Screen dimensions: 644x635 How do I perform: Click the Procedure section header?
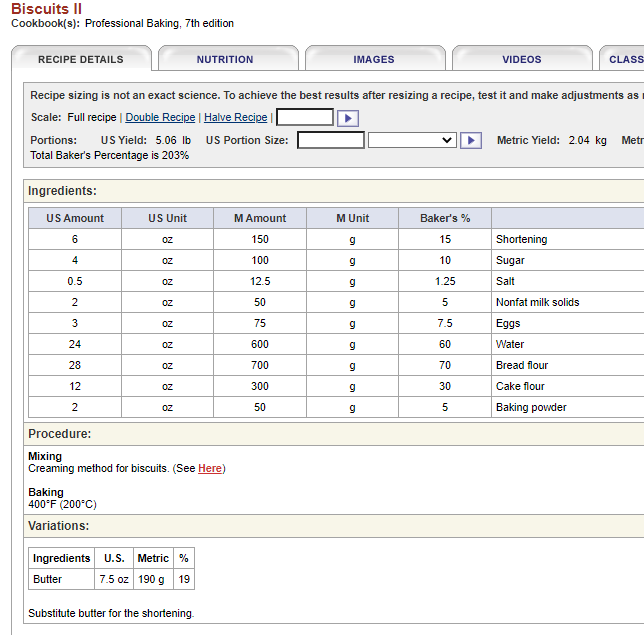tap(60, 434)
